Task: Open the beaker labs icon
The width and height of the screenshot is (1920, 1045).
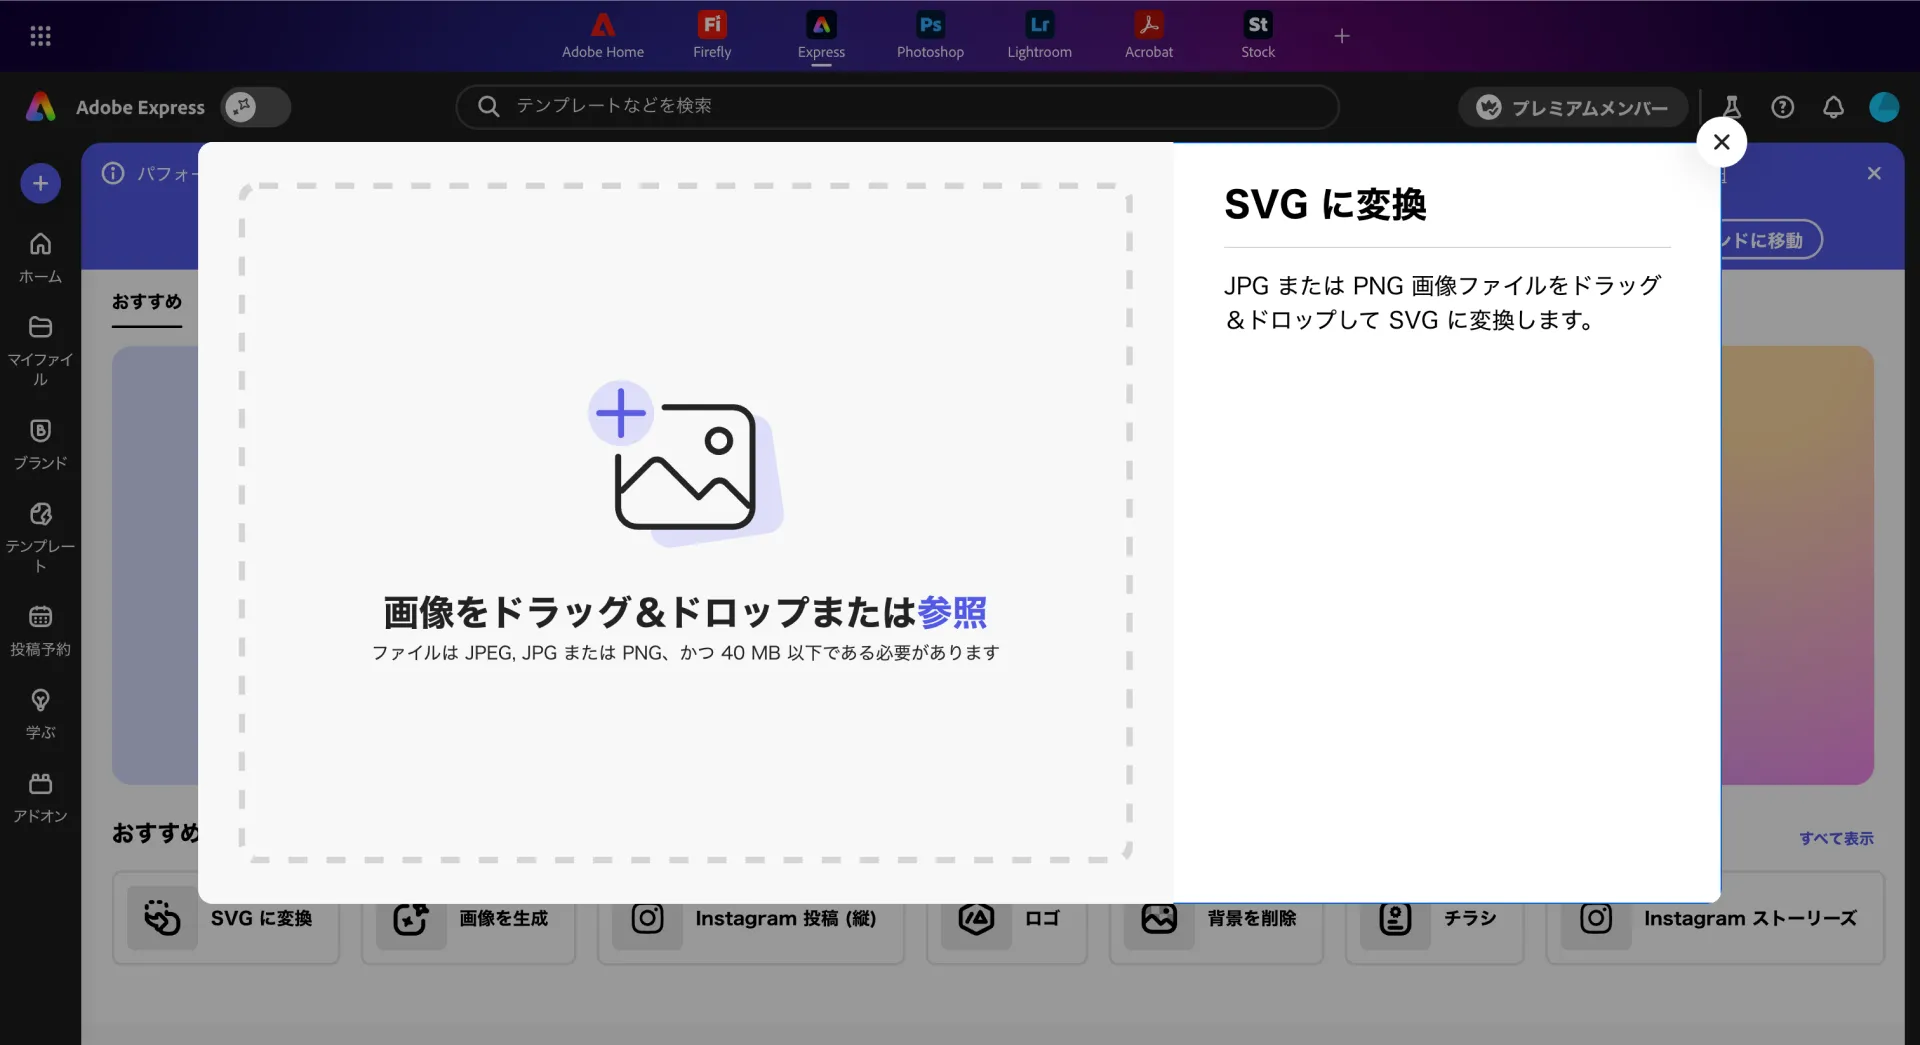Action: click(1731, 107)
